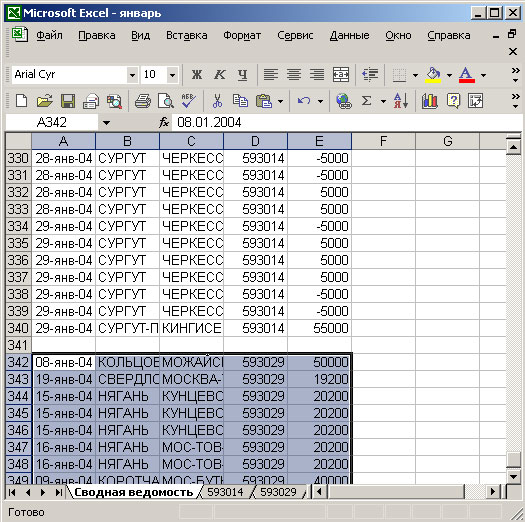Expand the Name Box dropdown arrow
The image size is (525, 522).
[106, 123]
